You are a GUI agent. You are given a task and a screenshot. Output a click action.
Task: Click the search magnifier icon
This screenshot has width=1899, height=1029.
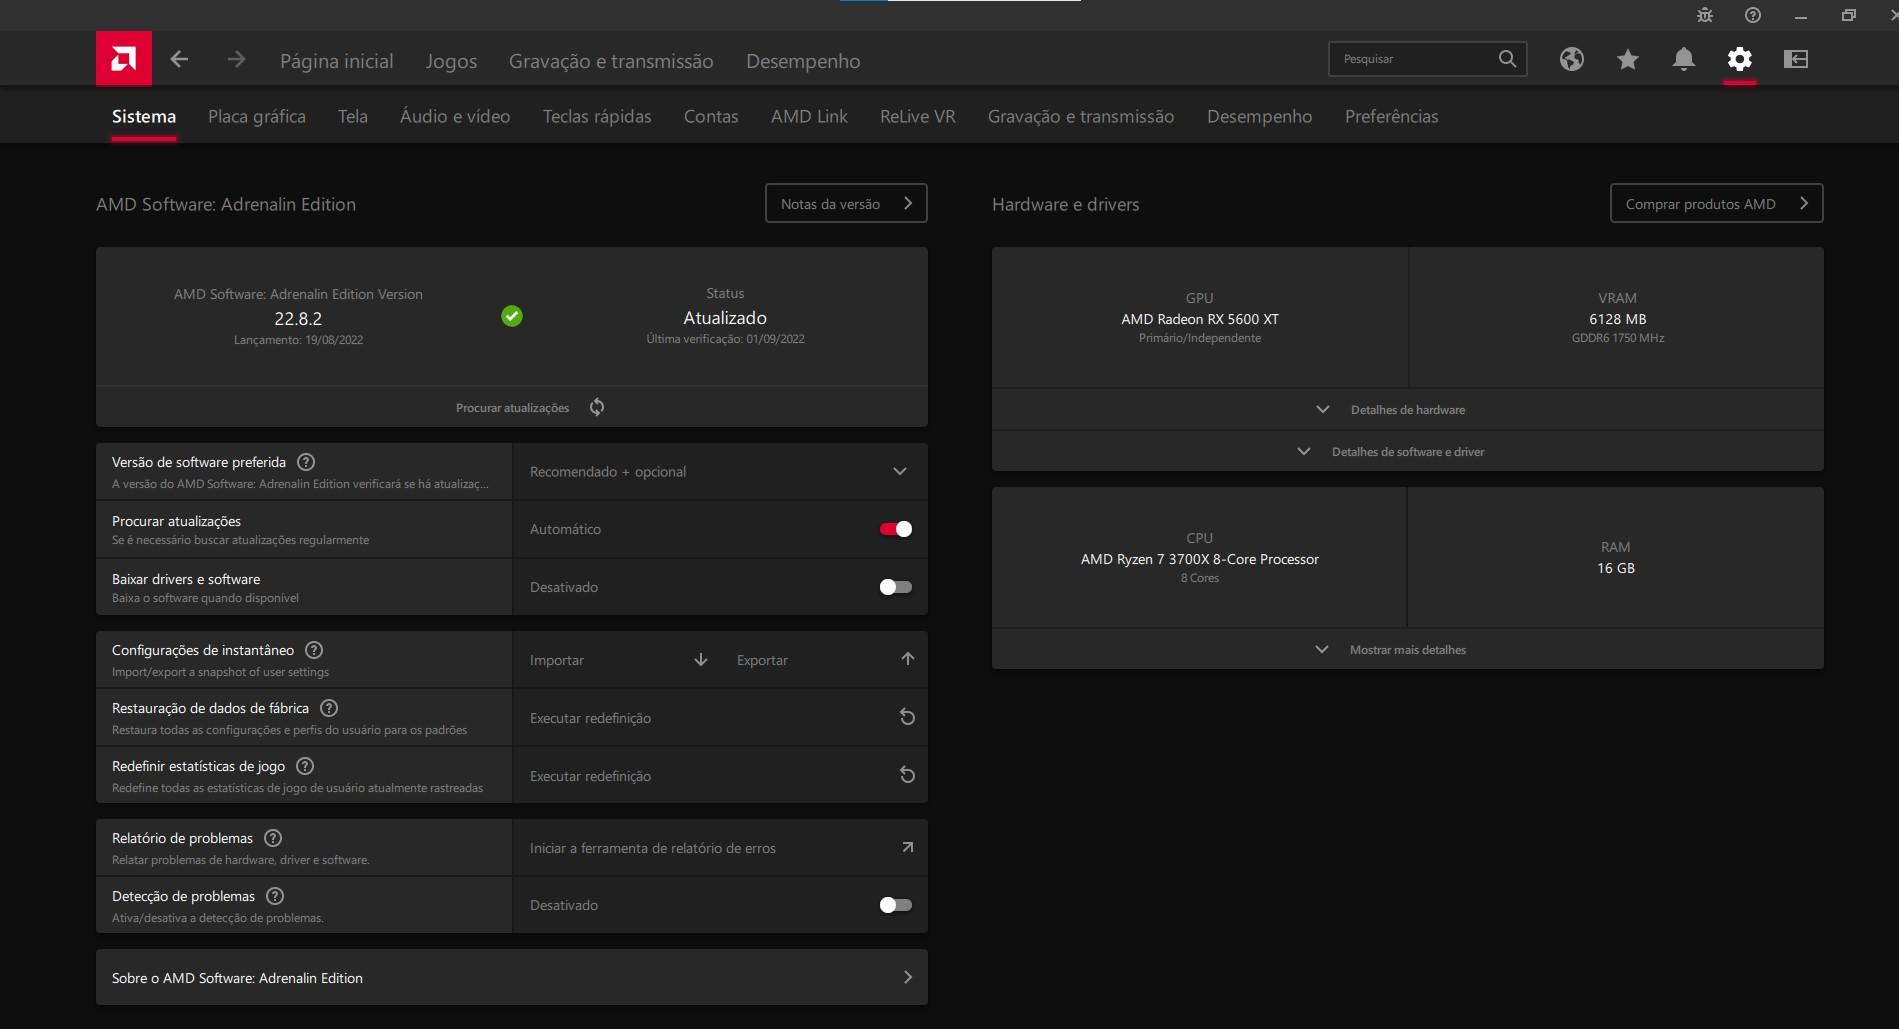pyautogui.click(x=1507, y=59)
